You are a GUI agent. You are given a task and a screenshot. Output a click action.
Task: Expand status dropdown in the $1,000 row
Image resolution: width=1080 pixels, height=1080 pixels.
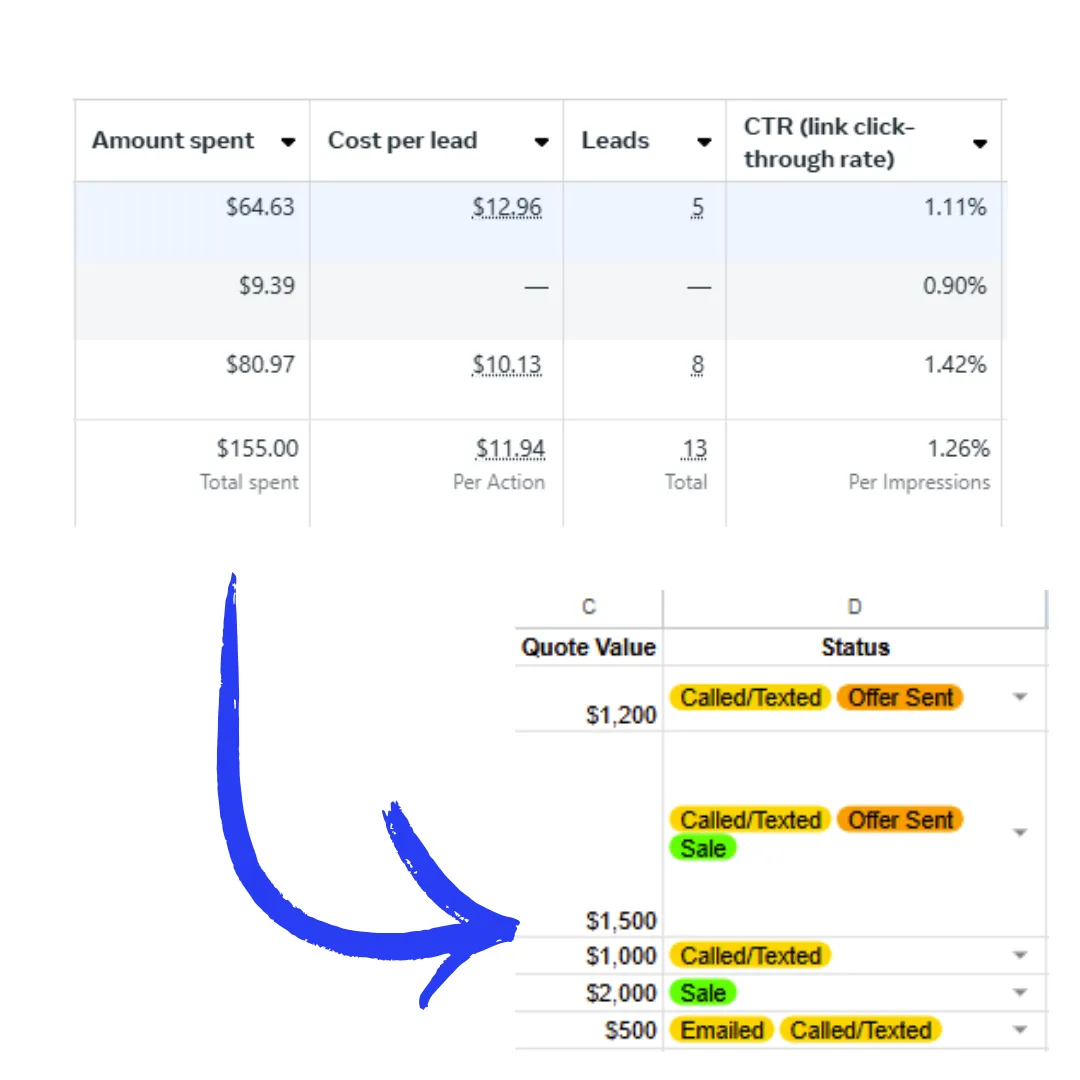coord(1020,955)
